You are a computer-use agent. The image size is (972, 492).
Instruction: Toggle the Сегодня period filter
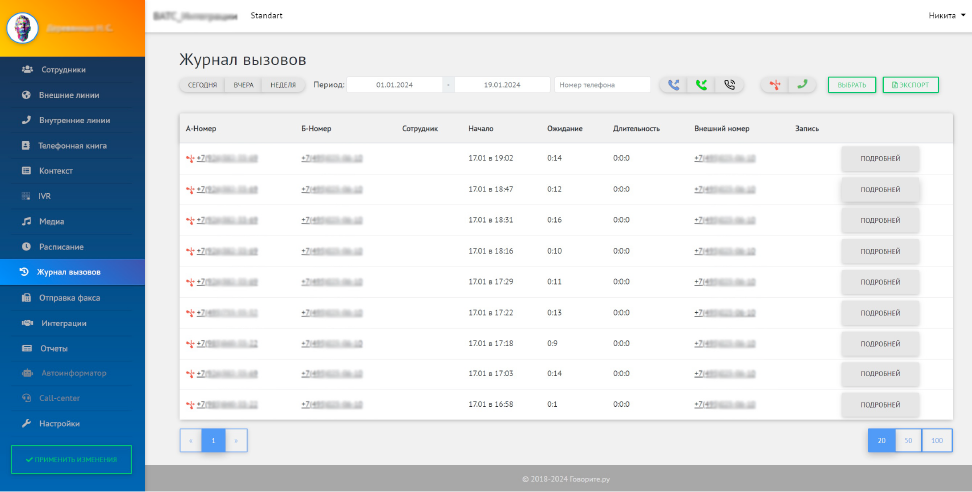tap(202, 85)
